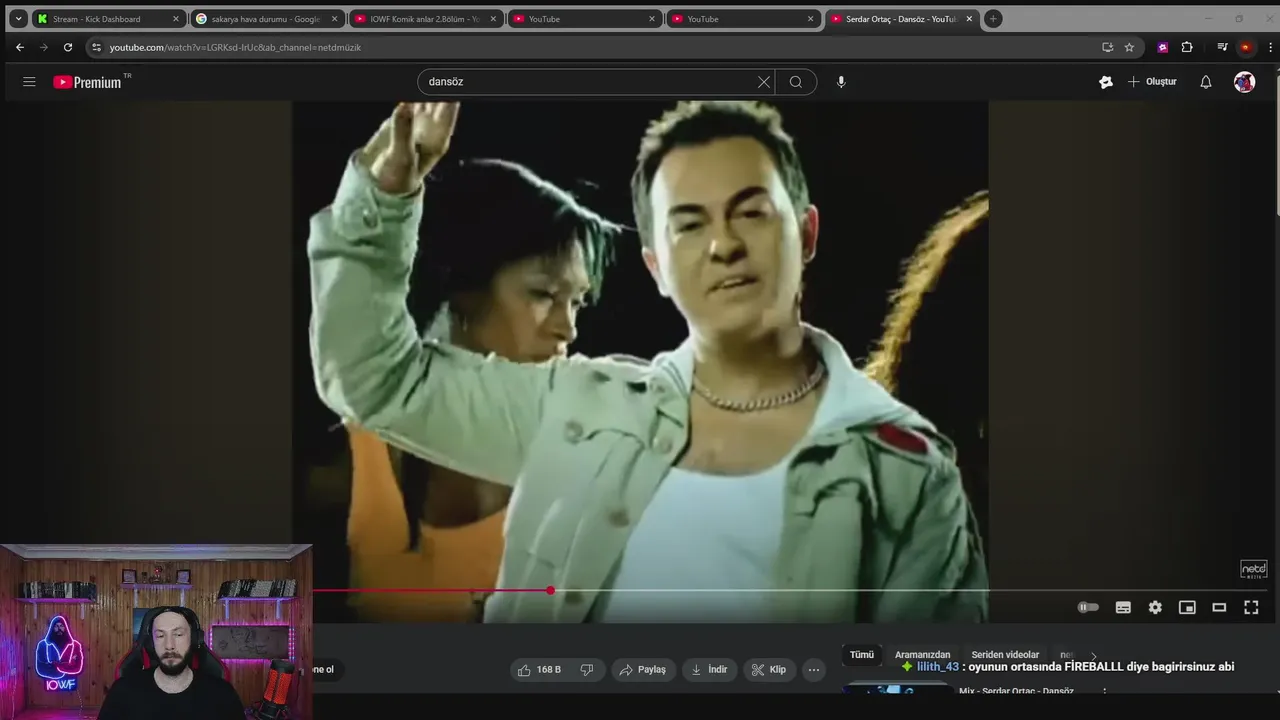Open a new browser tab
The image size is (1280, 720).
pyautogui.click(x=993, y=19)
